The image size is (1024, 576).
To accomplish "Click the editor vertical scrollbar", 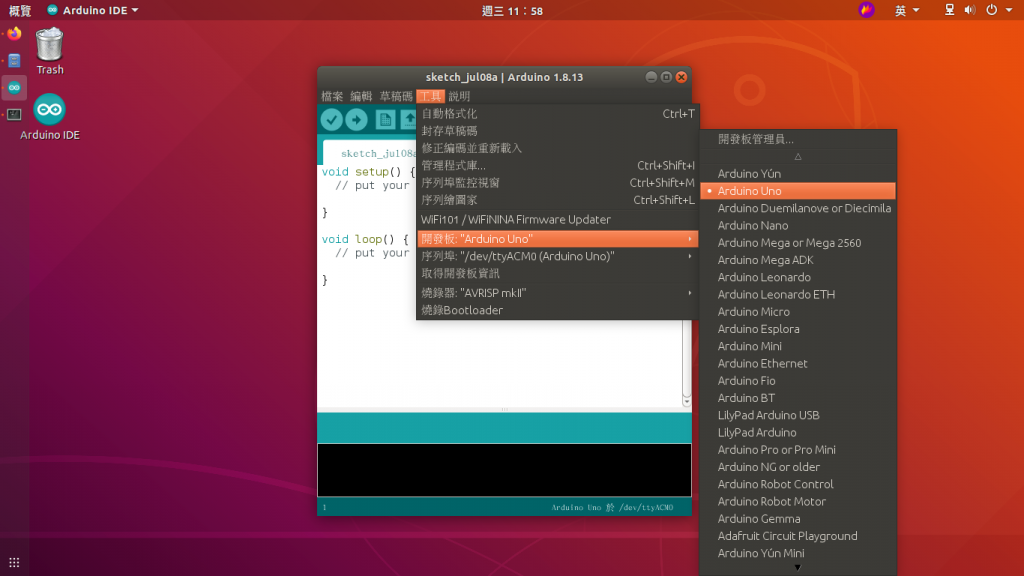I will pyautogui.click(x=686, y=363).
